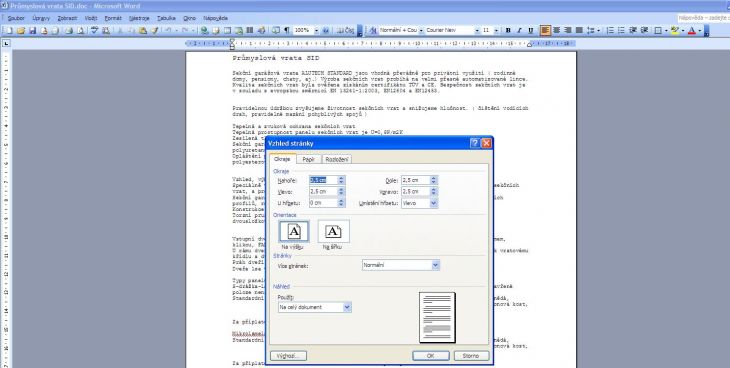
Task: Click the dialog Help question mark icon
Action: click(474, 143)
